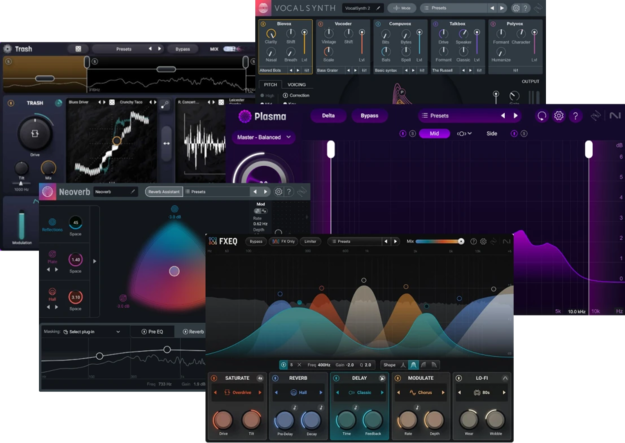This screenshot has width=625, height=443.
Task: Click the Trash swap modules arrow button
Action: point(166,143)
